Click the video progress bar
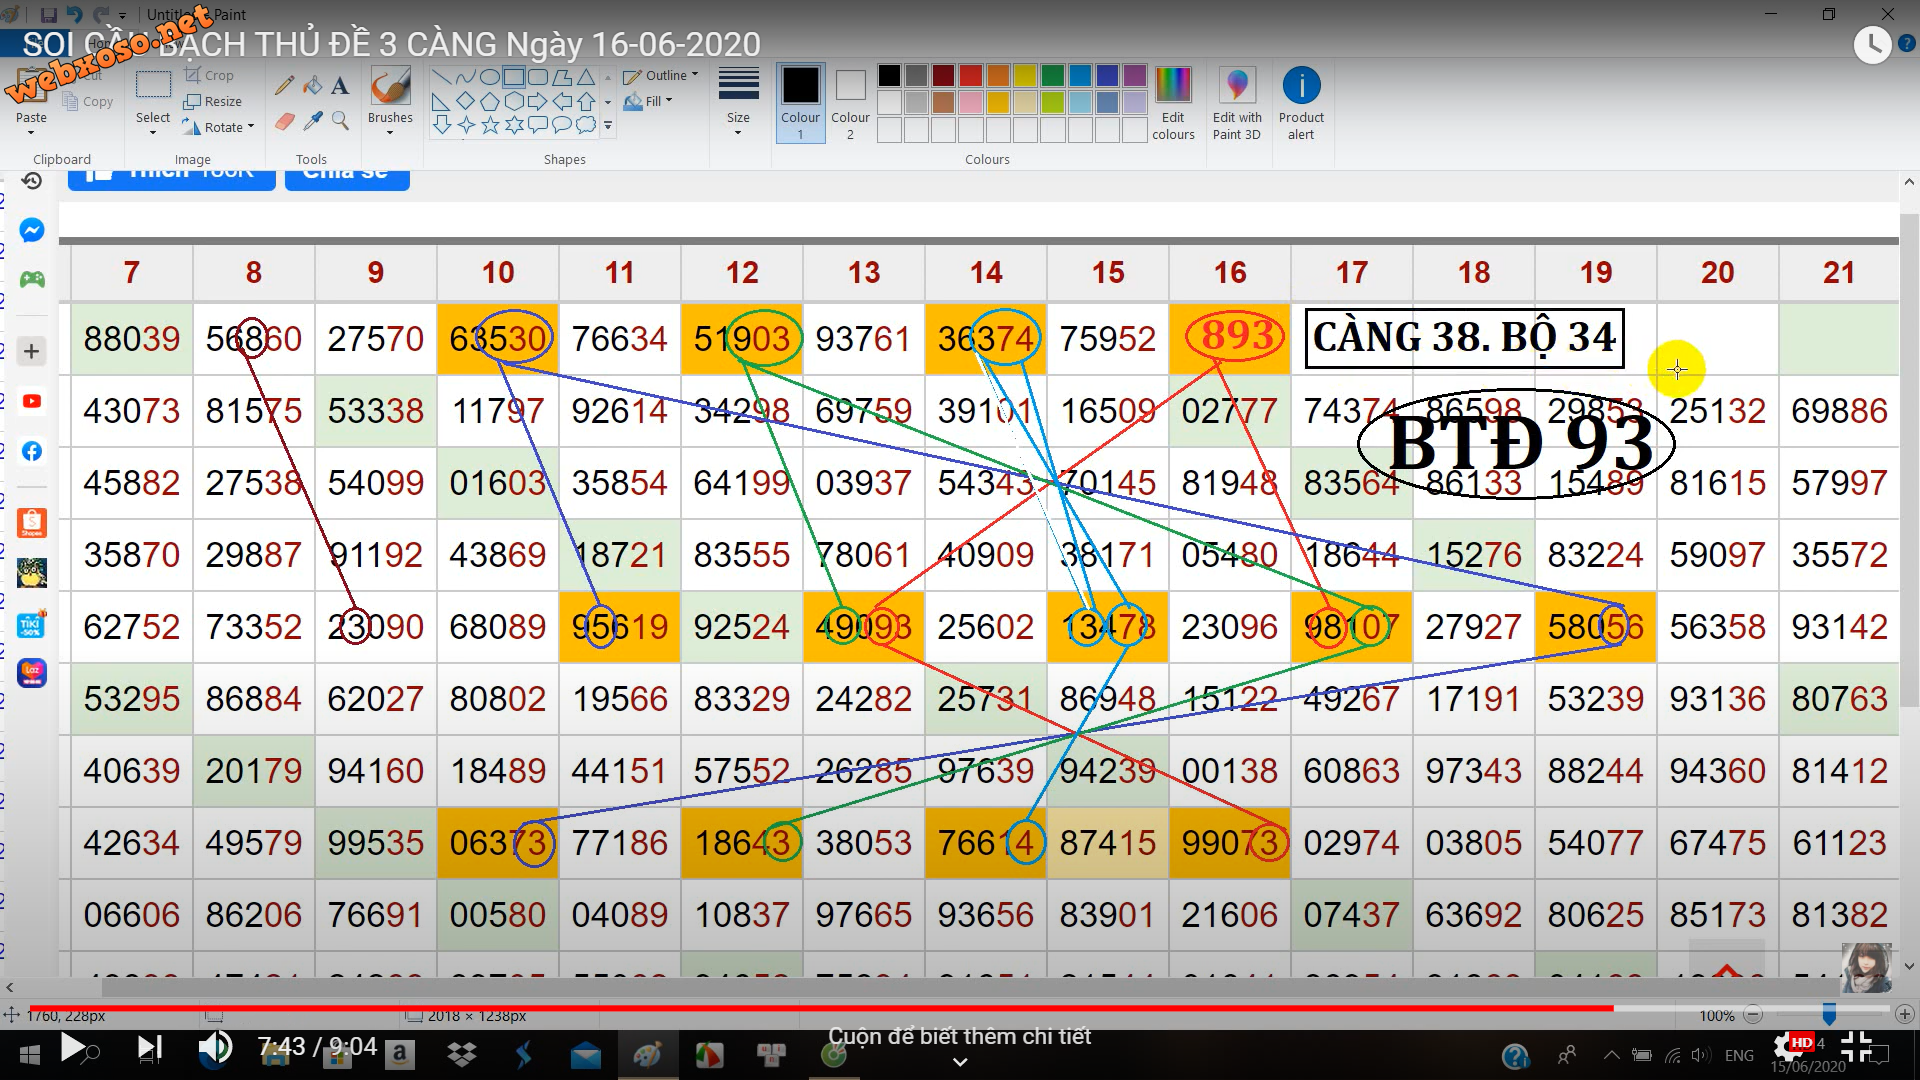This screenshot has height=1080, width=1920. click(x=960, y=1008)
